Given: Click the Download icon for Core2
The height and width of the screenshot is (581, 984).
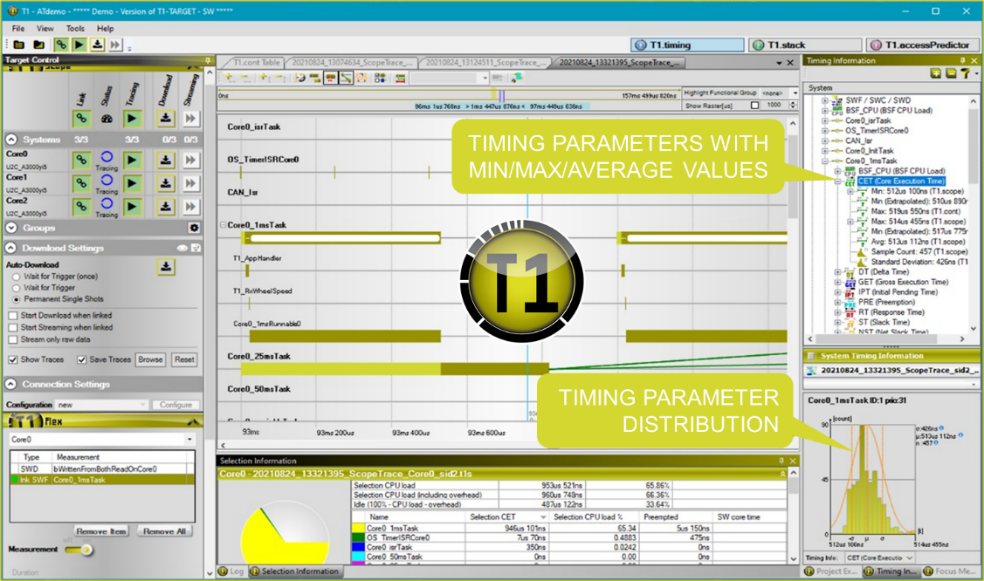Looking at the screenshot, I should [166, 206].
